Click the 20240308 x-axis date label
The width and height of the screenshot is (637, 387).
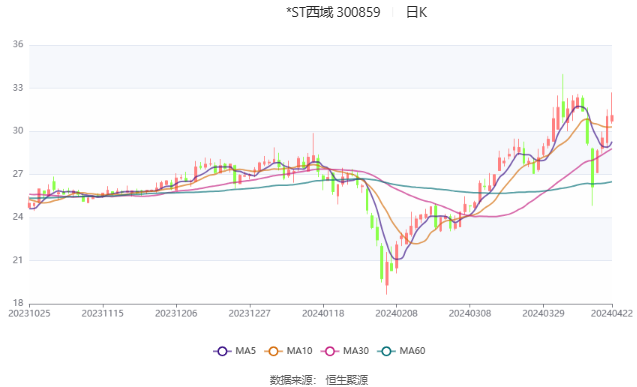click(x=470, y=313)
